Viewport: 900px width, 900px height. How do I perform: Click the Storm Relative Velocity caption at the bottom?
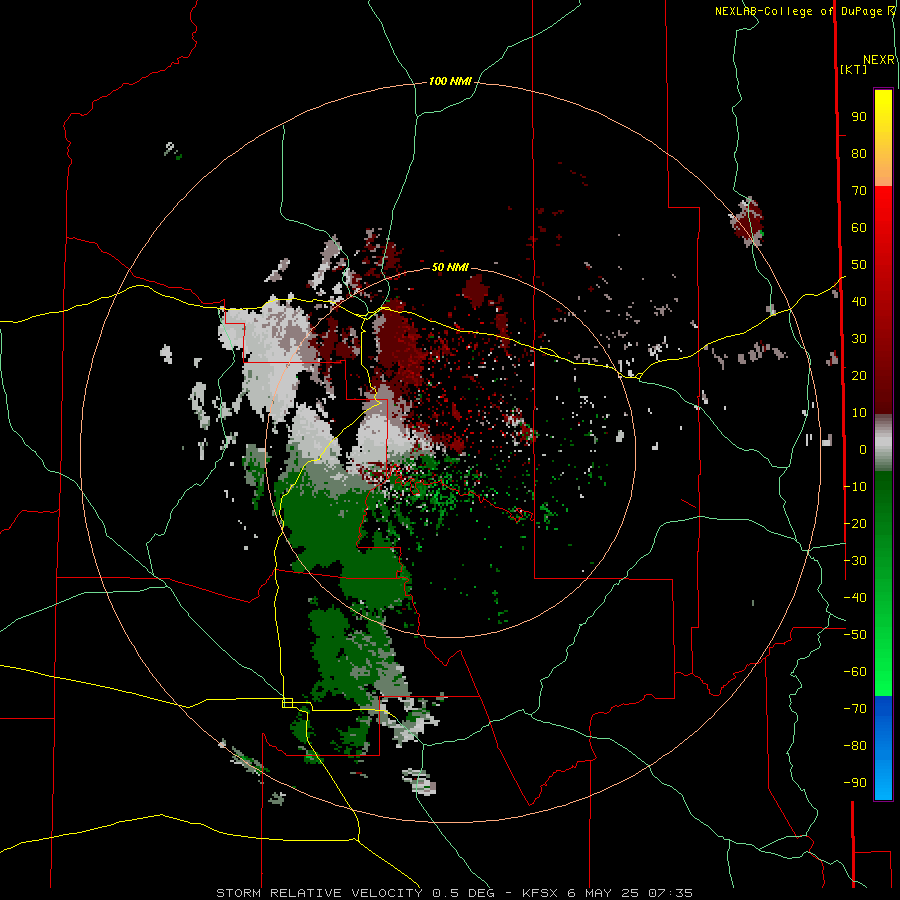454,893
